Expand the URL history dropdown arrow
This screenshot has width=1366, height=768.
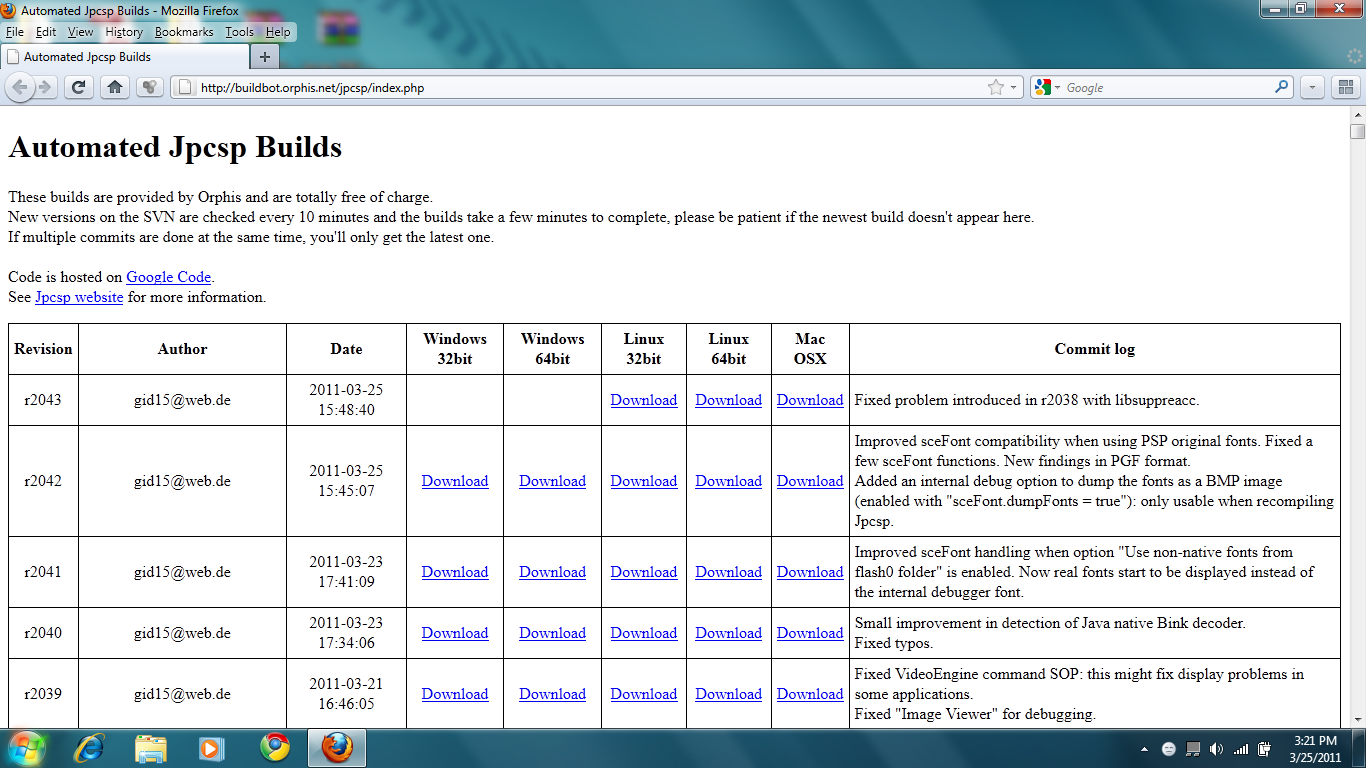tap(1013, 88)
